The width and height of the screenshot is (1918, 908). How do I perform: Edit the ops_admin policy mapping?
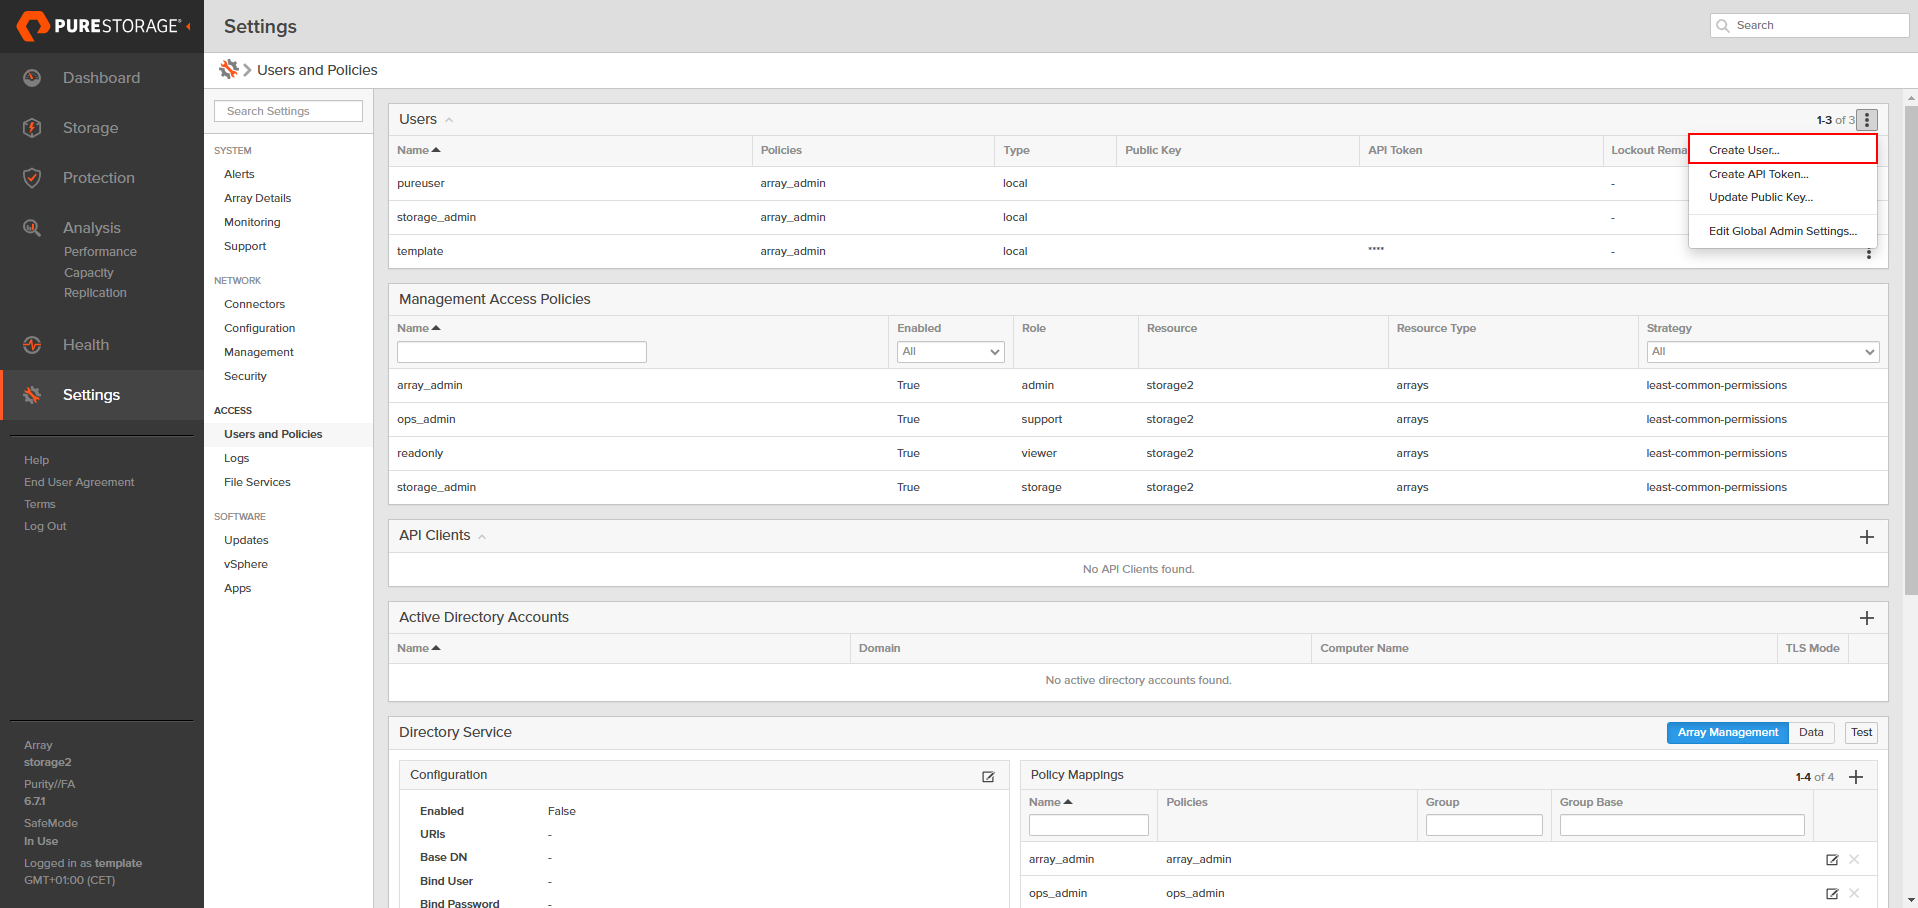(x=1832, y=894)
